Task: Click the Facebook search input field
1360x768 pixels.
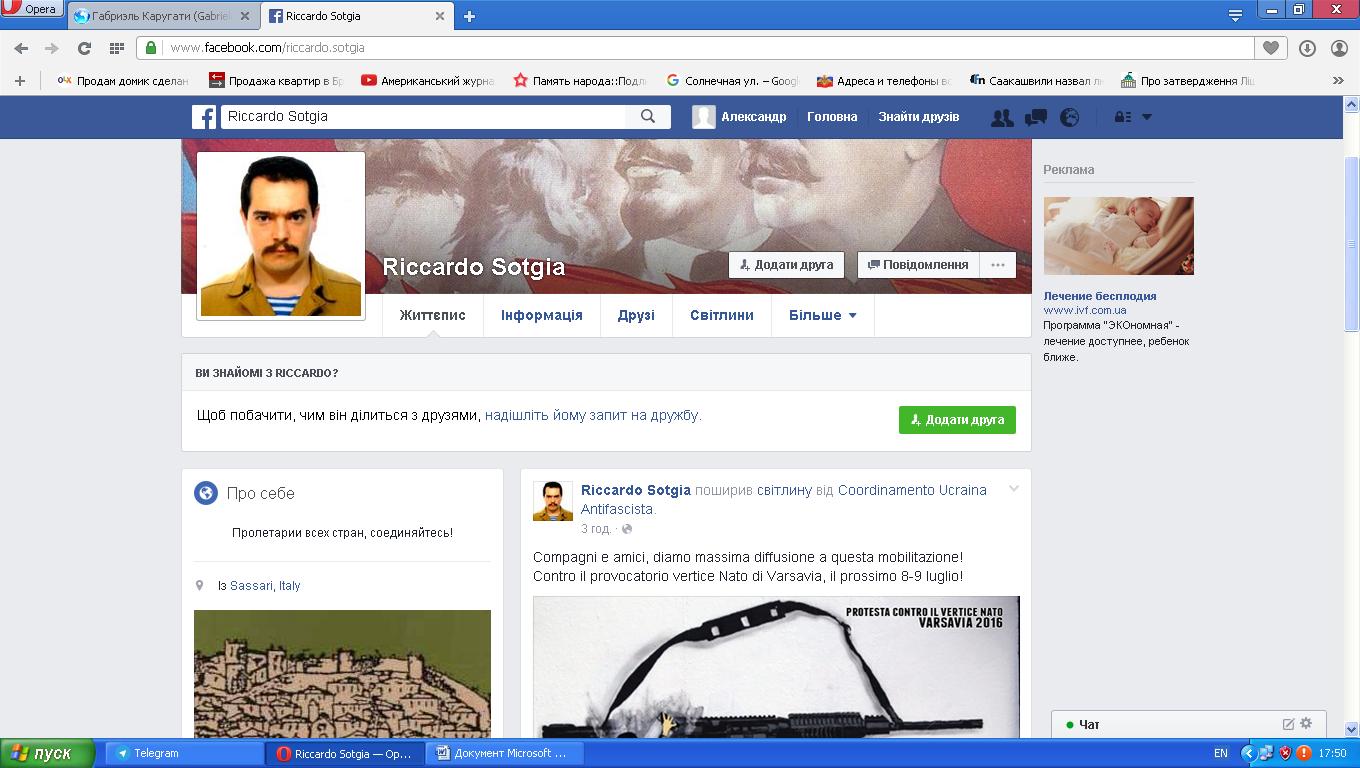Action: click(x=422, y=117)
